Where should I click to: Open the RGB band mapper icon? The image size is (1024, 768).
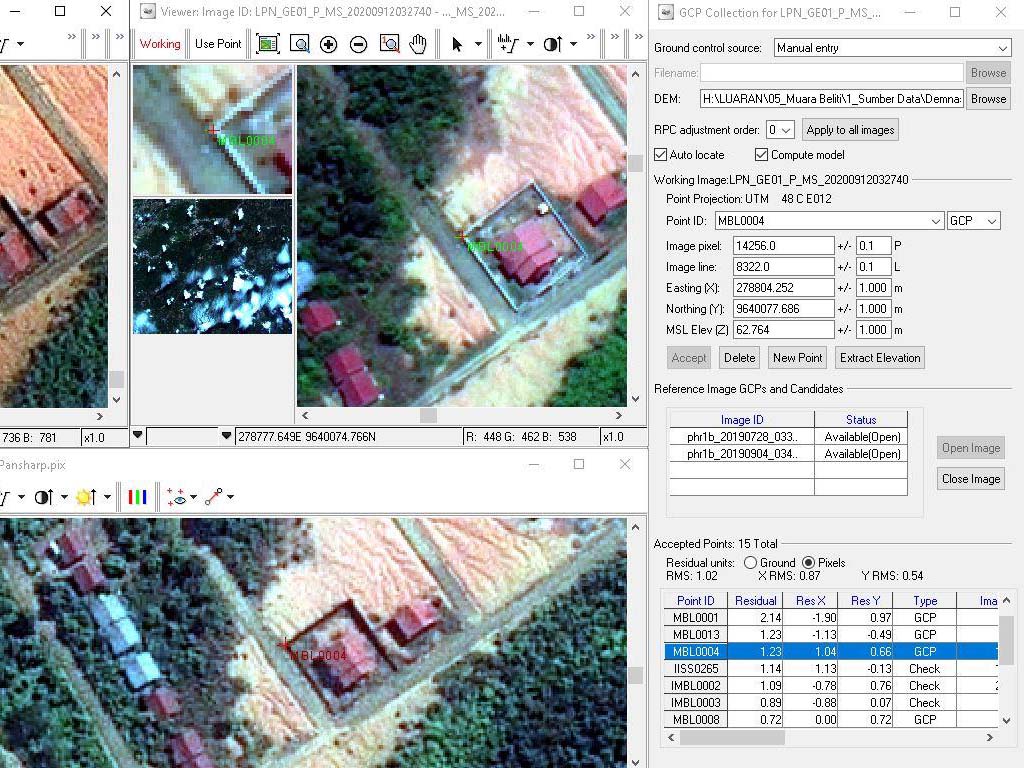(138, 497)
